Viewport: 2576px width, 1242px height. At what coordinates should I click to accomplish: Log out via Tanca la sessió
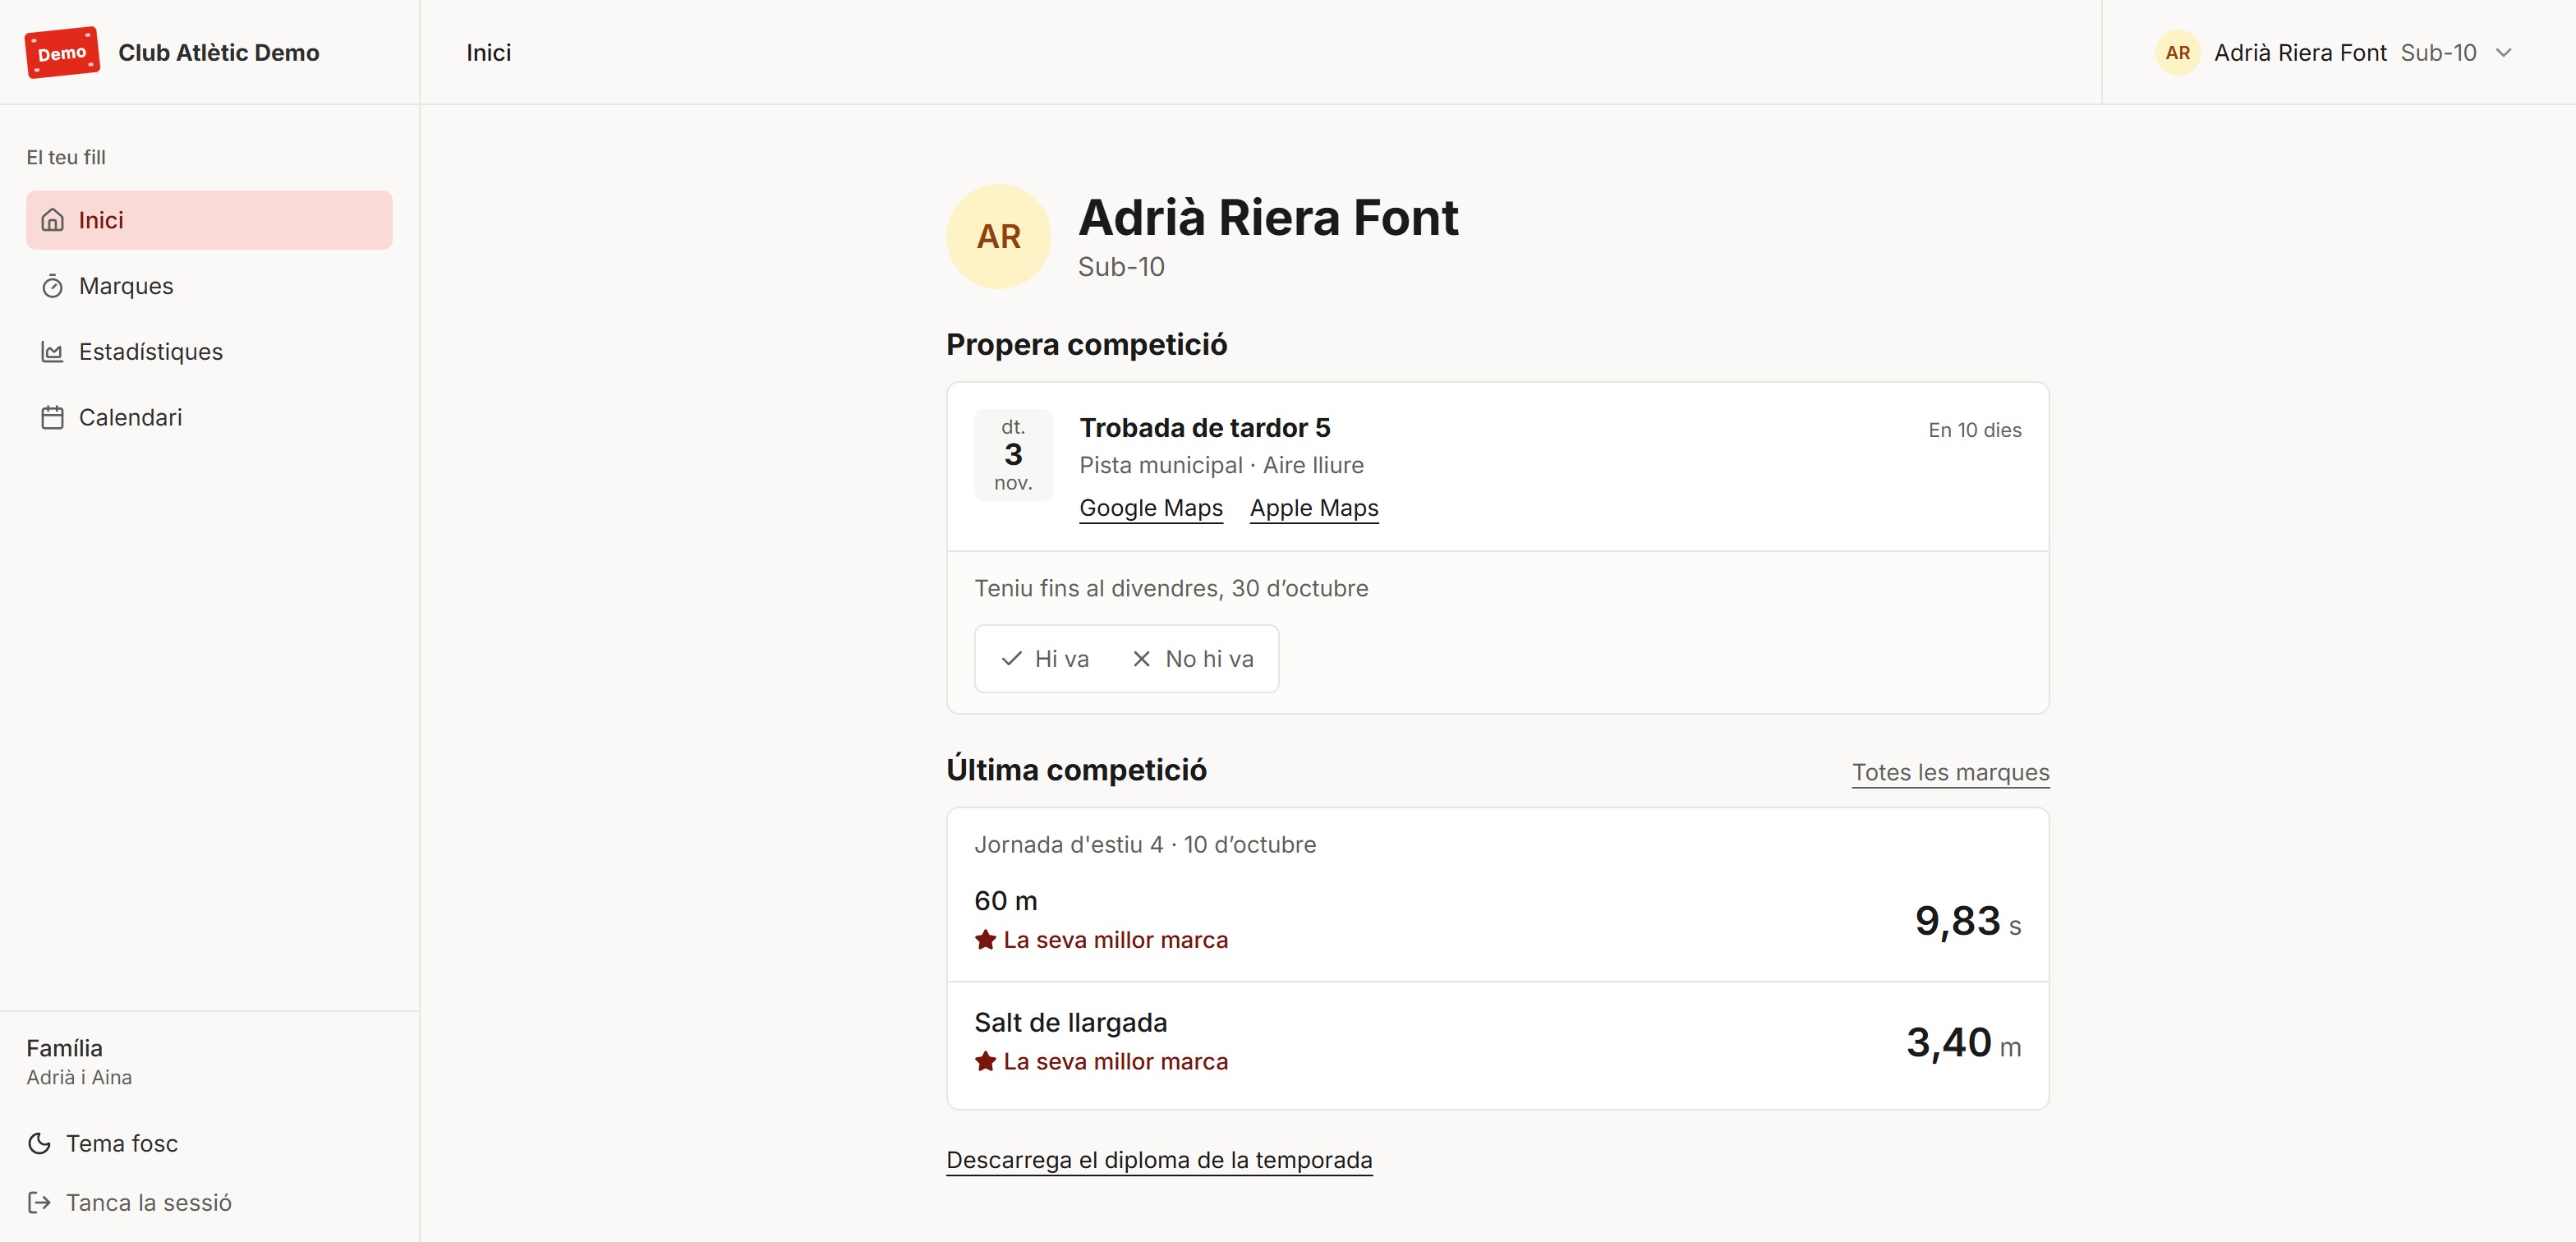pos(129,1202)
